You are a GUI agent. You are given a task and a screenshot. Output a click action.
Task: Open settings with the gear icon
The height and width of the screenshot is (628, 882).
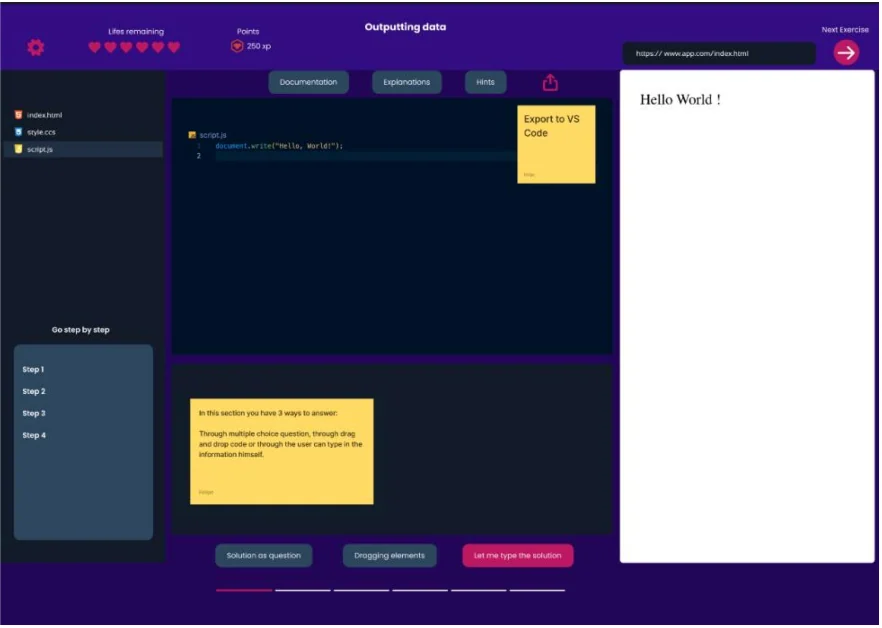pos(36,47)
